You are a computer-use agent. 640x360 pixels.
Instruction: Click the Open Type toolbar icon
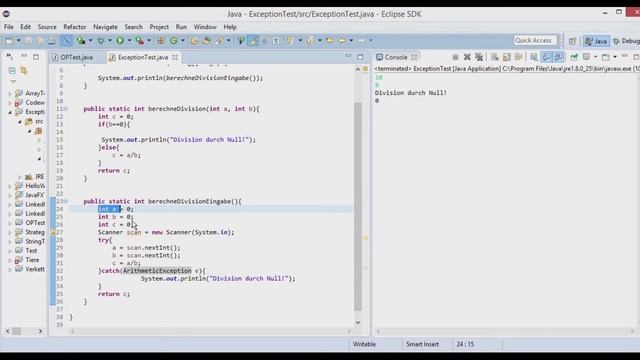tap(194, 40)
